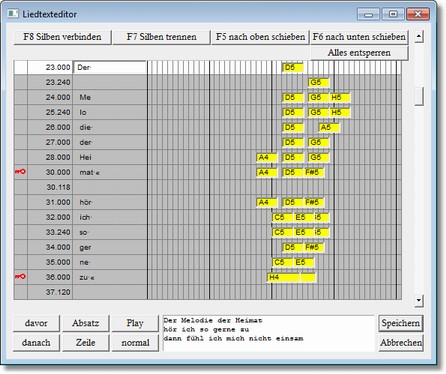Click the H5 note block in row 25.240
Screen dimensions: 446x374
click(340, 112)
